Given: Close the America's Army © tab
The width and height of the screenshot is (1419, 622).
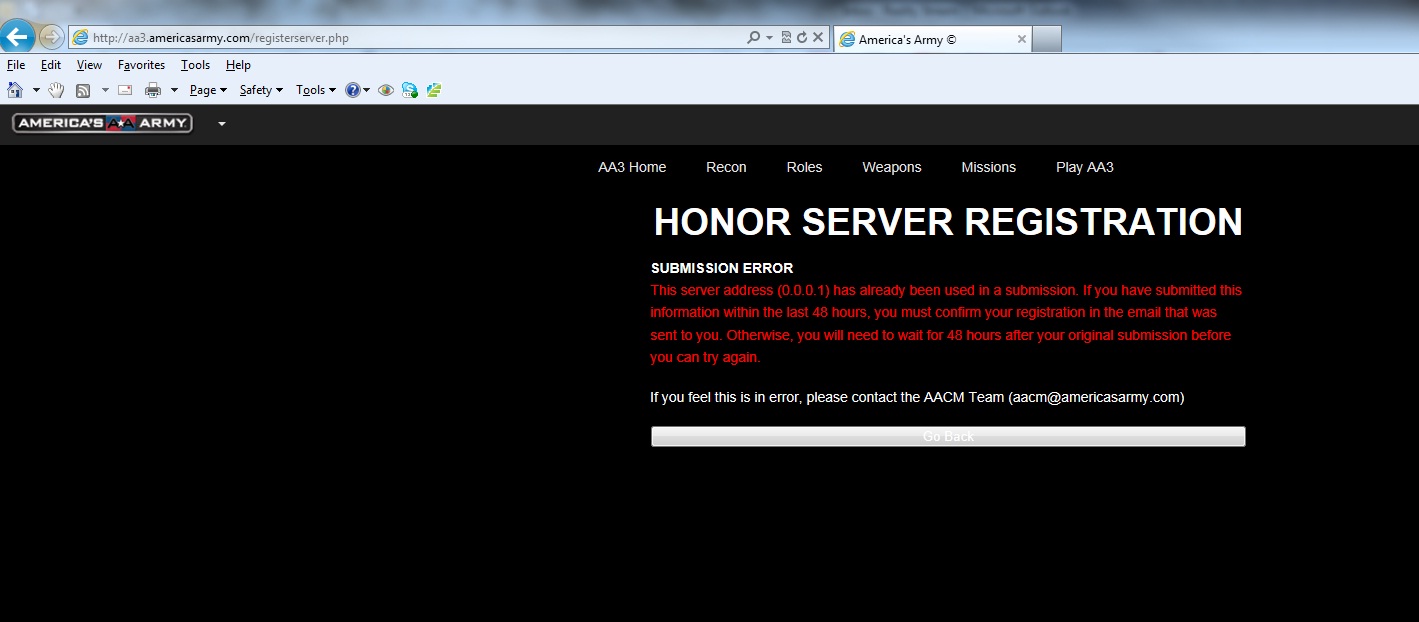Looking at the screenshot, I should [x=1021, y=39].
